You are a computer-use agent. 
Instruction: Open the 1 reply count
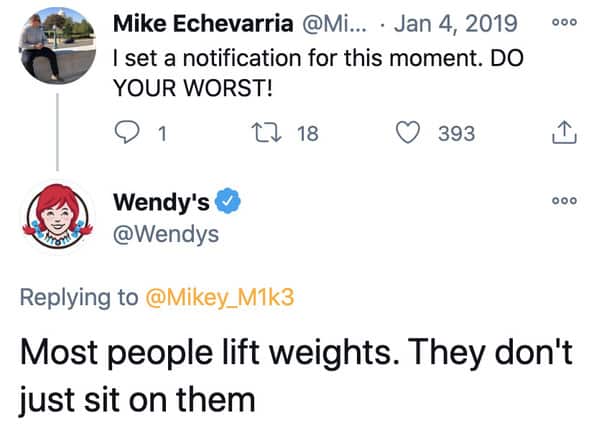coord(162,134)
